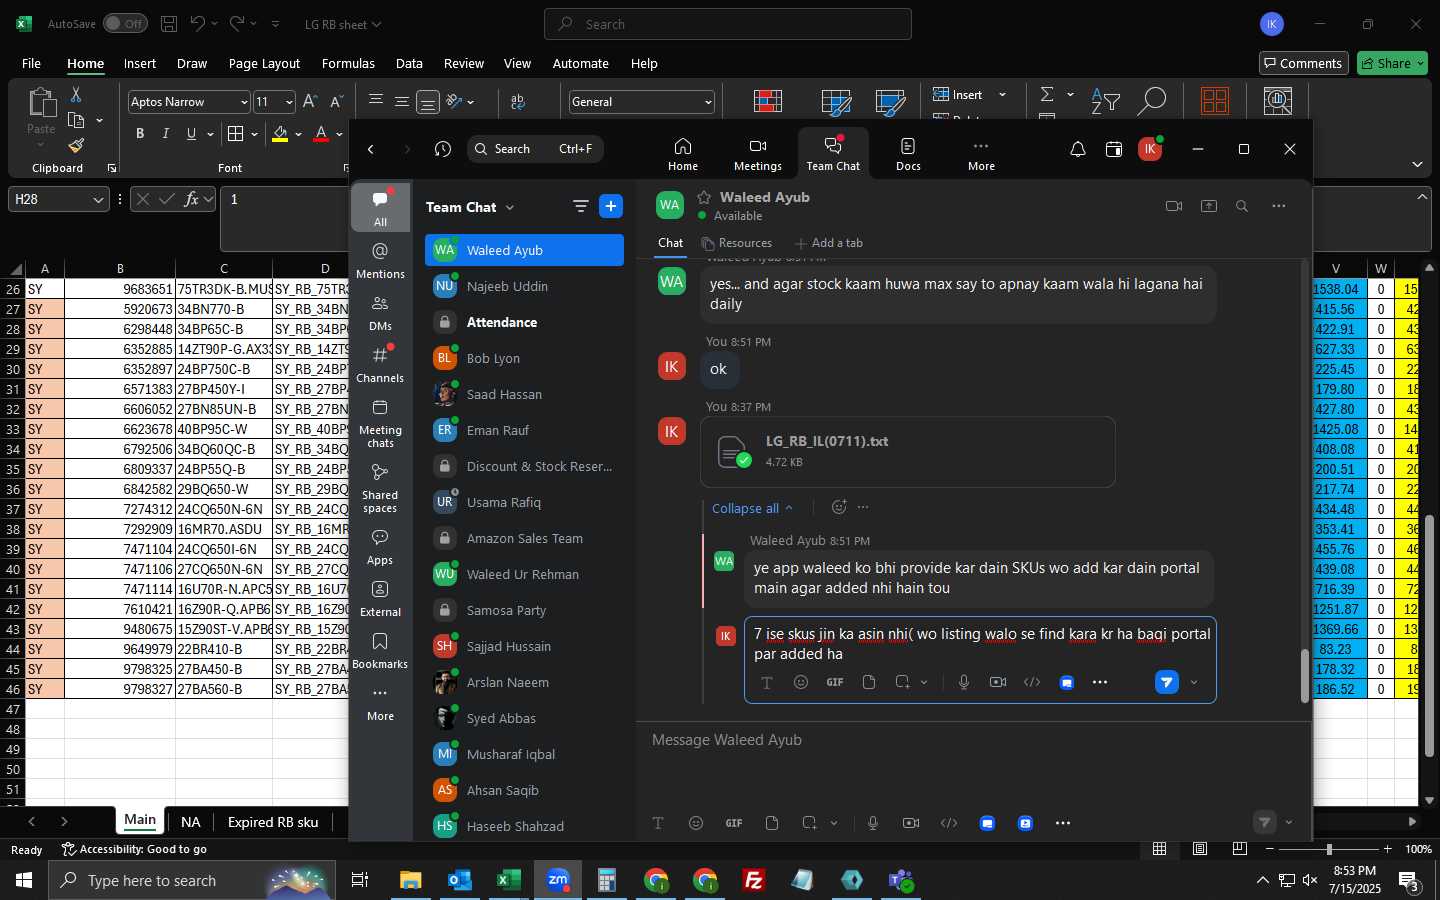Click Message Waleed Ayub input field

[973, 740]
